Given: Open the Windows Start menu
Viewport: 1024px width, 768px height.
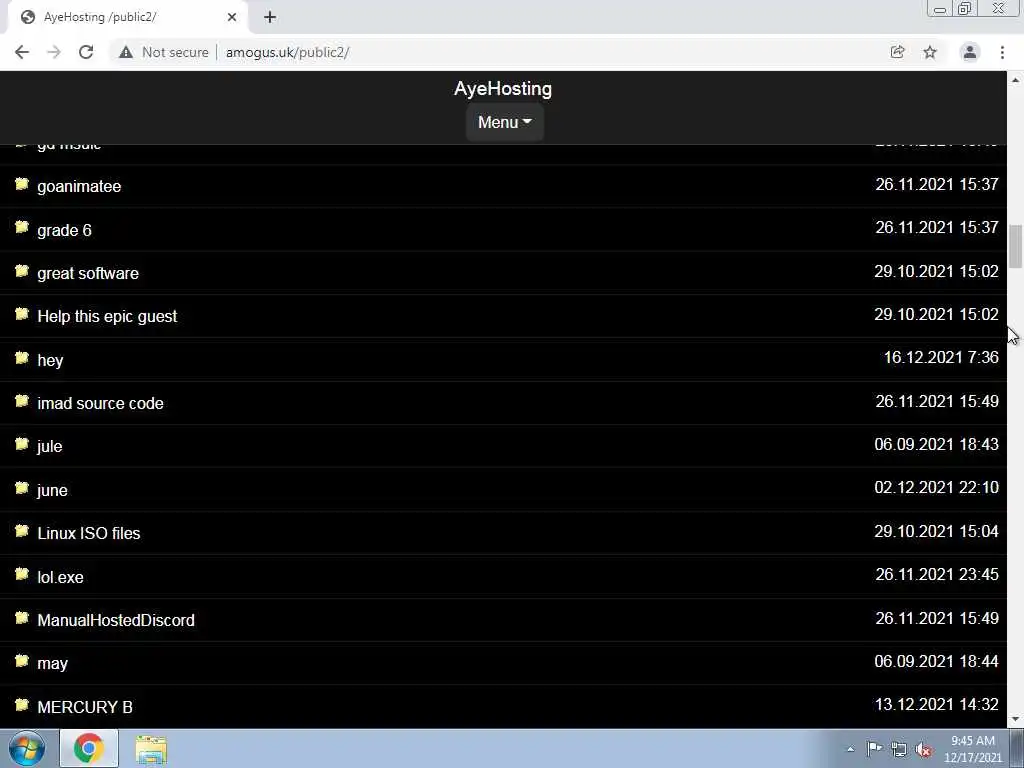Looking at the screenshot, I should tap(27, 748).
